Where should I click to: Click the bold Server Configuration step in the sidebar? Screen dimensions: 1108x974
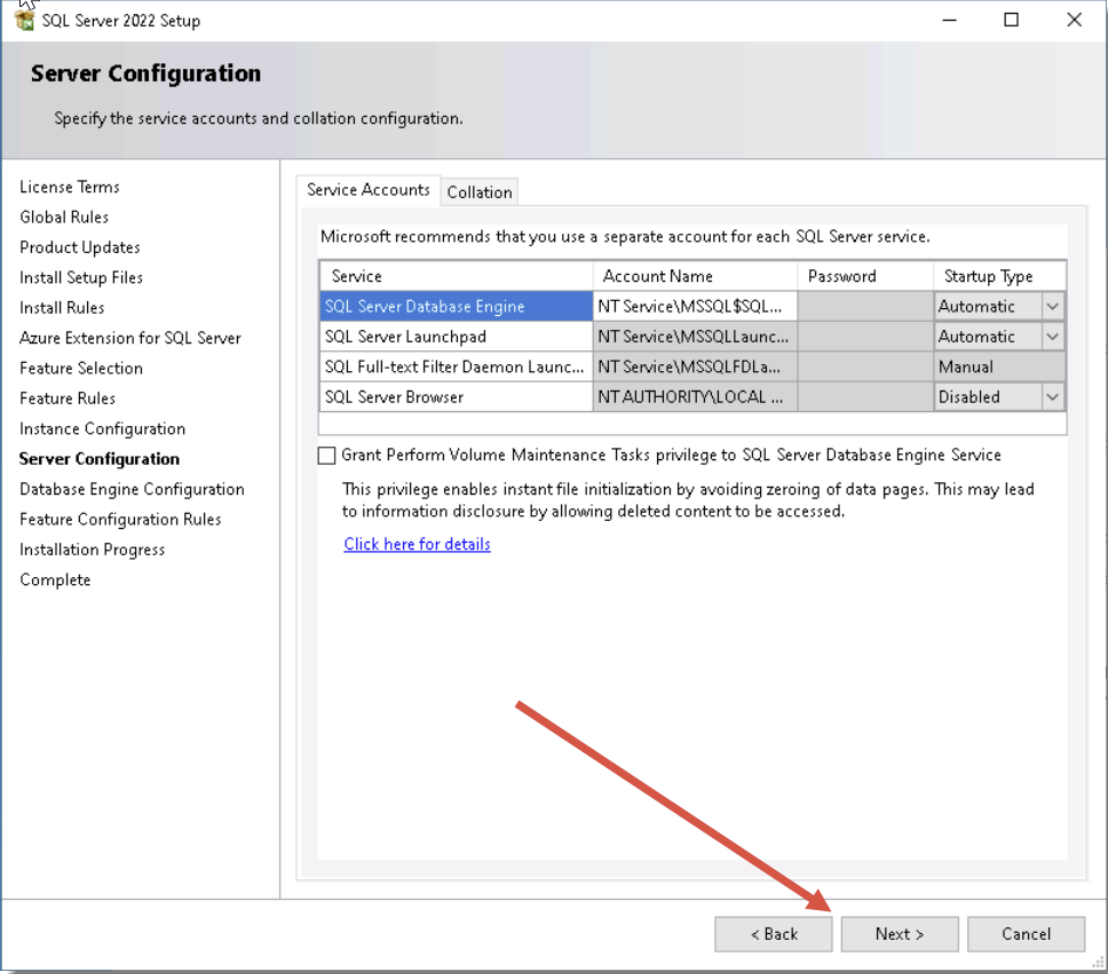(100, 459)
